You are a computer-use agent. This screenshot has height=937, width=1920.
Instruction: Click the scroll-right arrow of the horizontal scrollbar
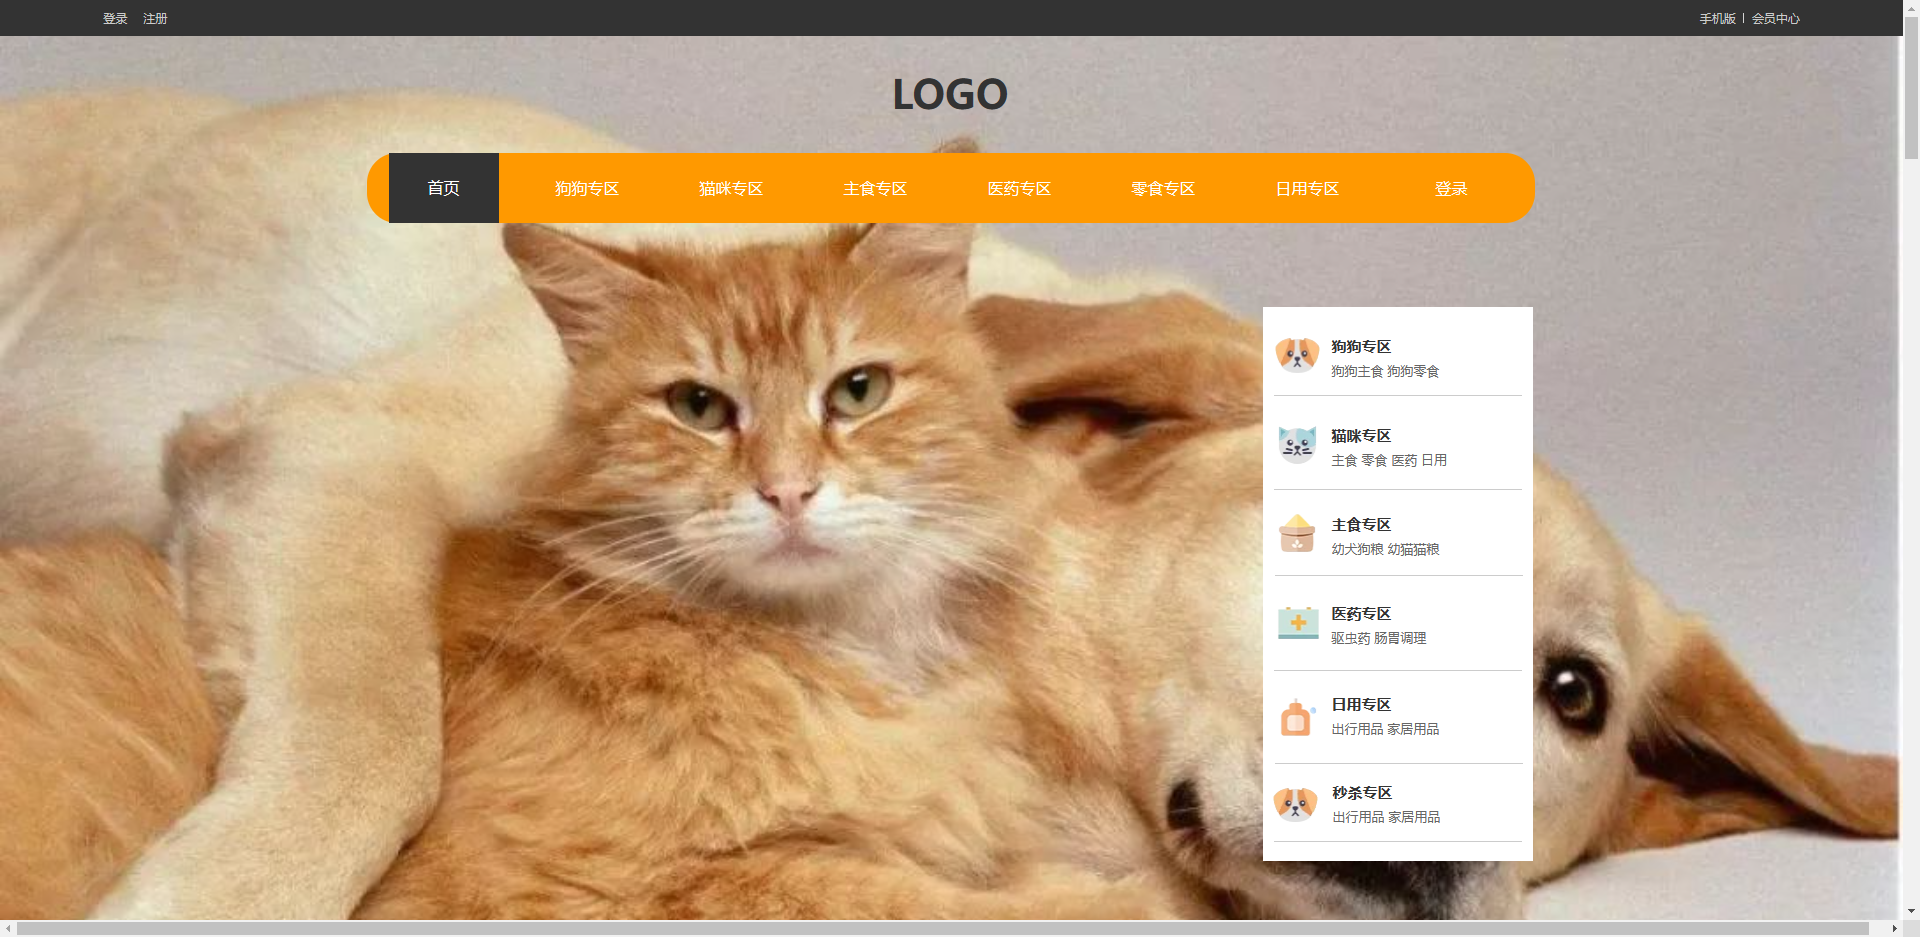coord(1894,929)
